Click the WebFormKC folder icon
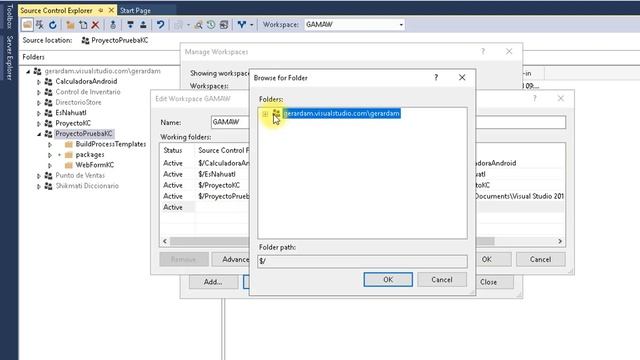 coord(69,165)
